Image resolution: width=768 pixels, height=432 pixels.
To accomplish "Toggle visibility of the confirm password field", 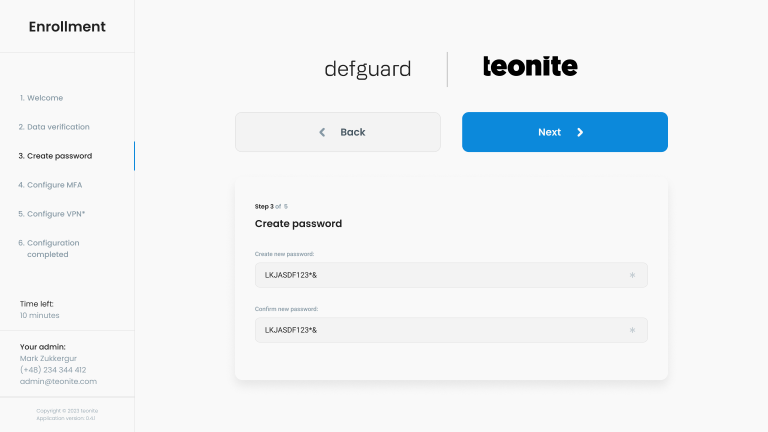I will click(x=632, y=330).
